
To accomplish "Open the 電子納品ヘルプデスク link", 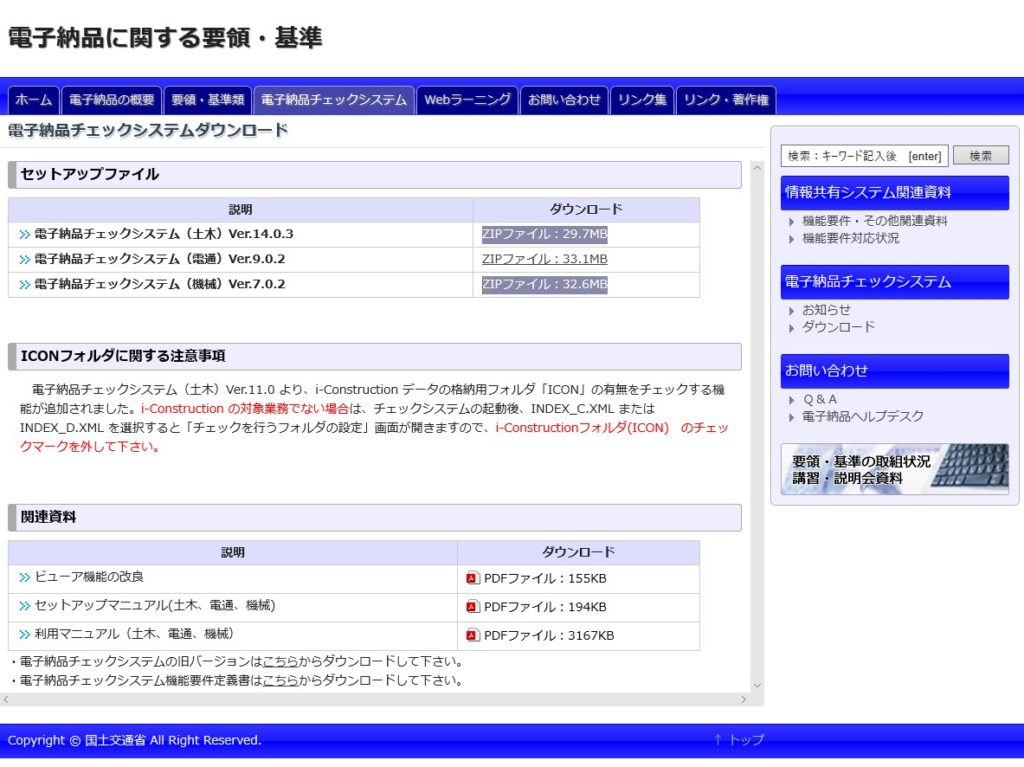I will (862, 417).
